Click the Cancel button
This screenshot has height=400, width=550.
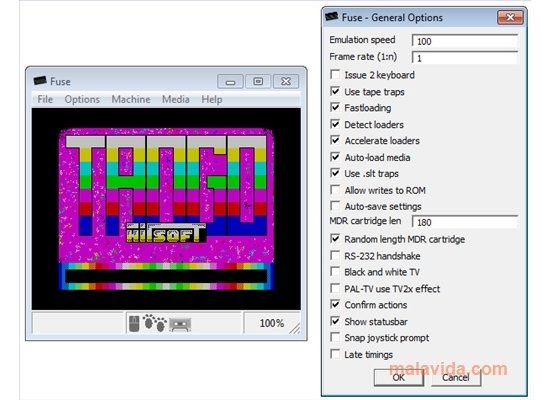point(456,378)
